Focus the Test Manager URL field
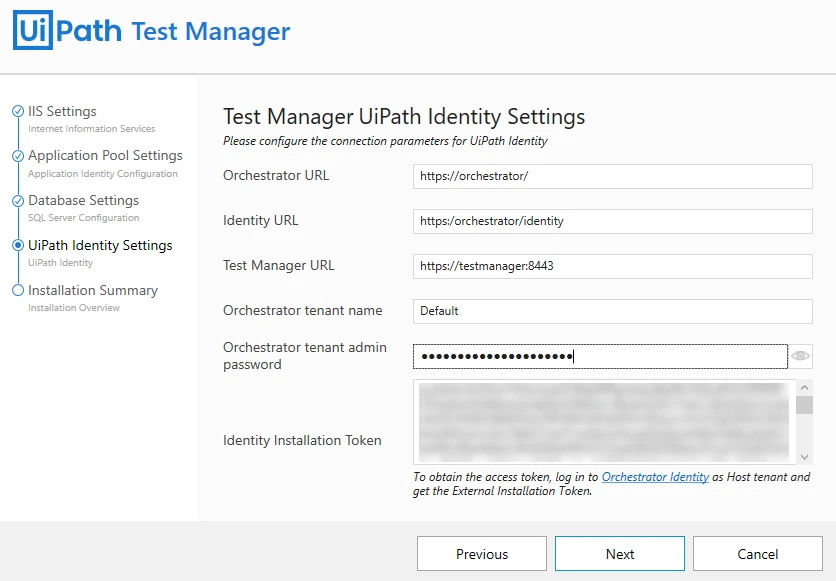Screen dimensions: 836x581 pos(613,266)
